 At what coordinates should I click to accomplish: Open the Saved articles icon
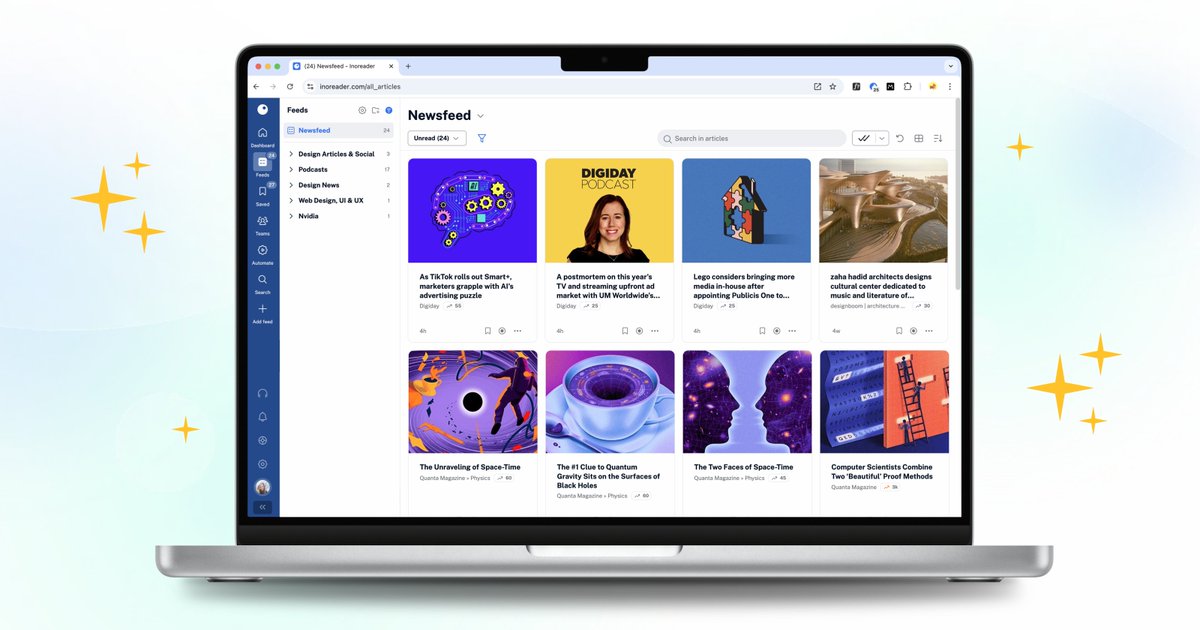click(x=262, y=191)
